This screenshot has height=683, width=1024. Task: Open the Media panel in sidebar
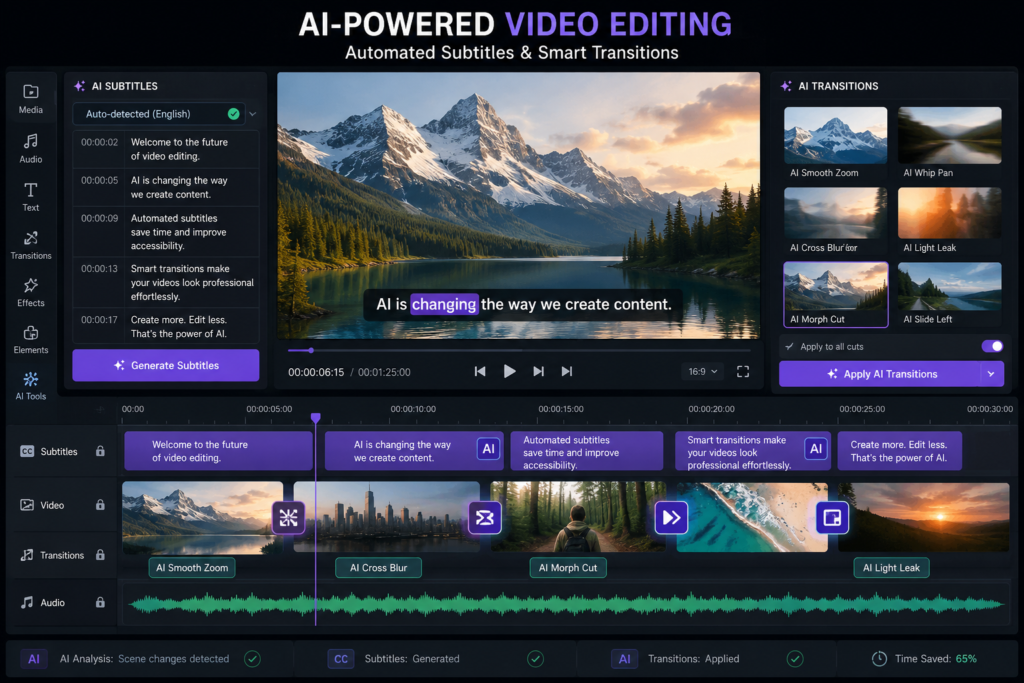(31, 99)
